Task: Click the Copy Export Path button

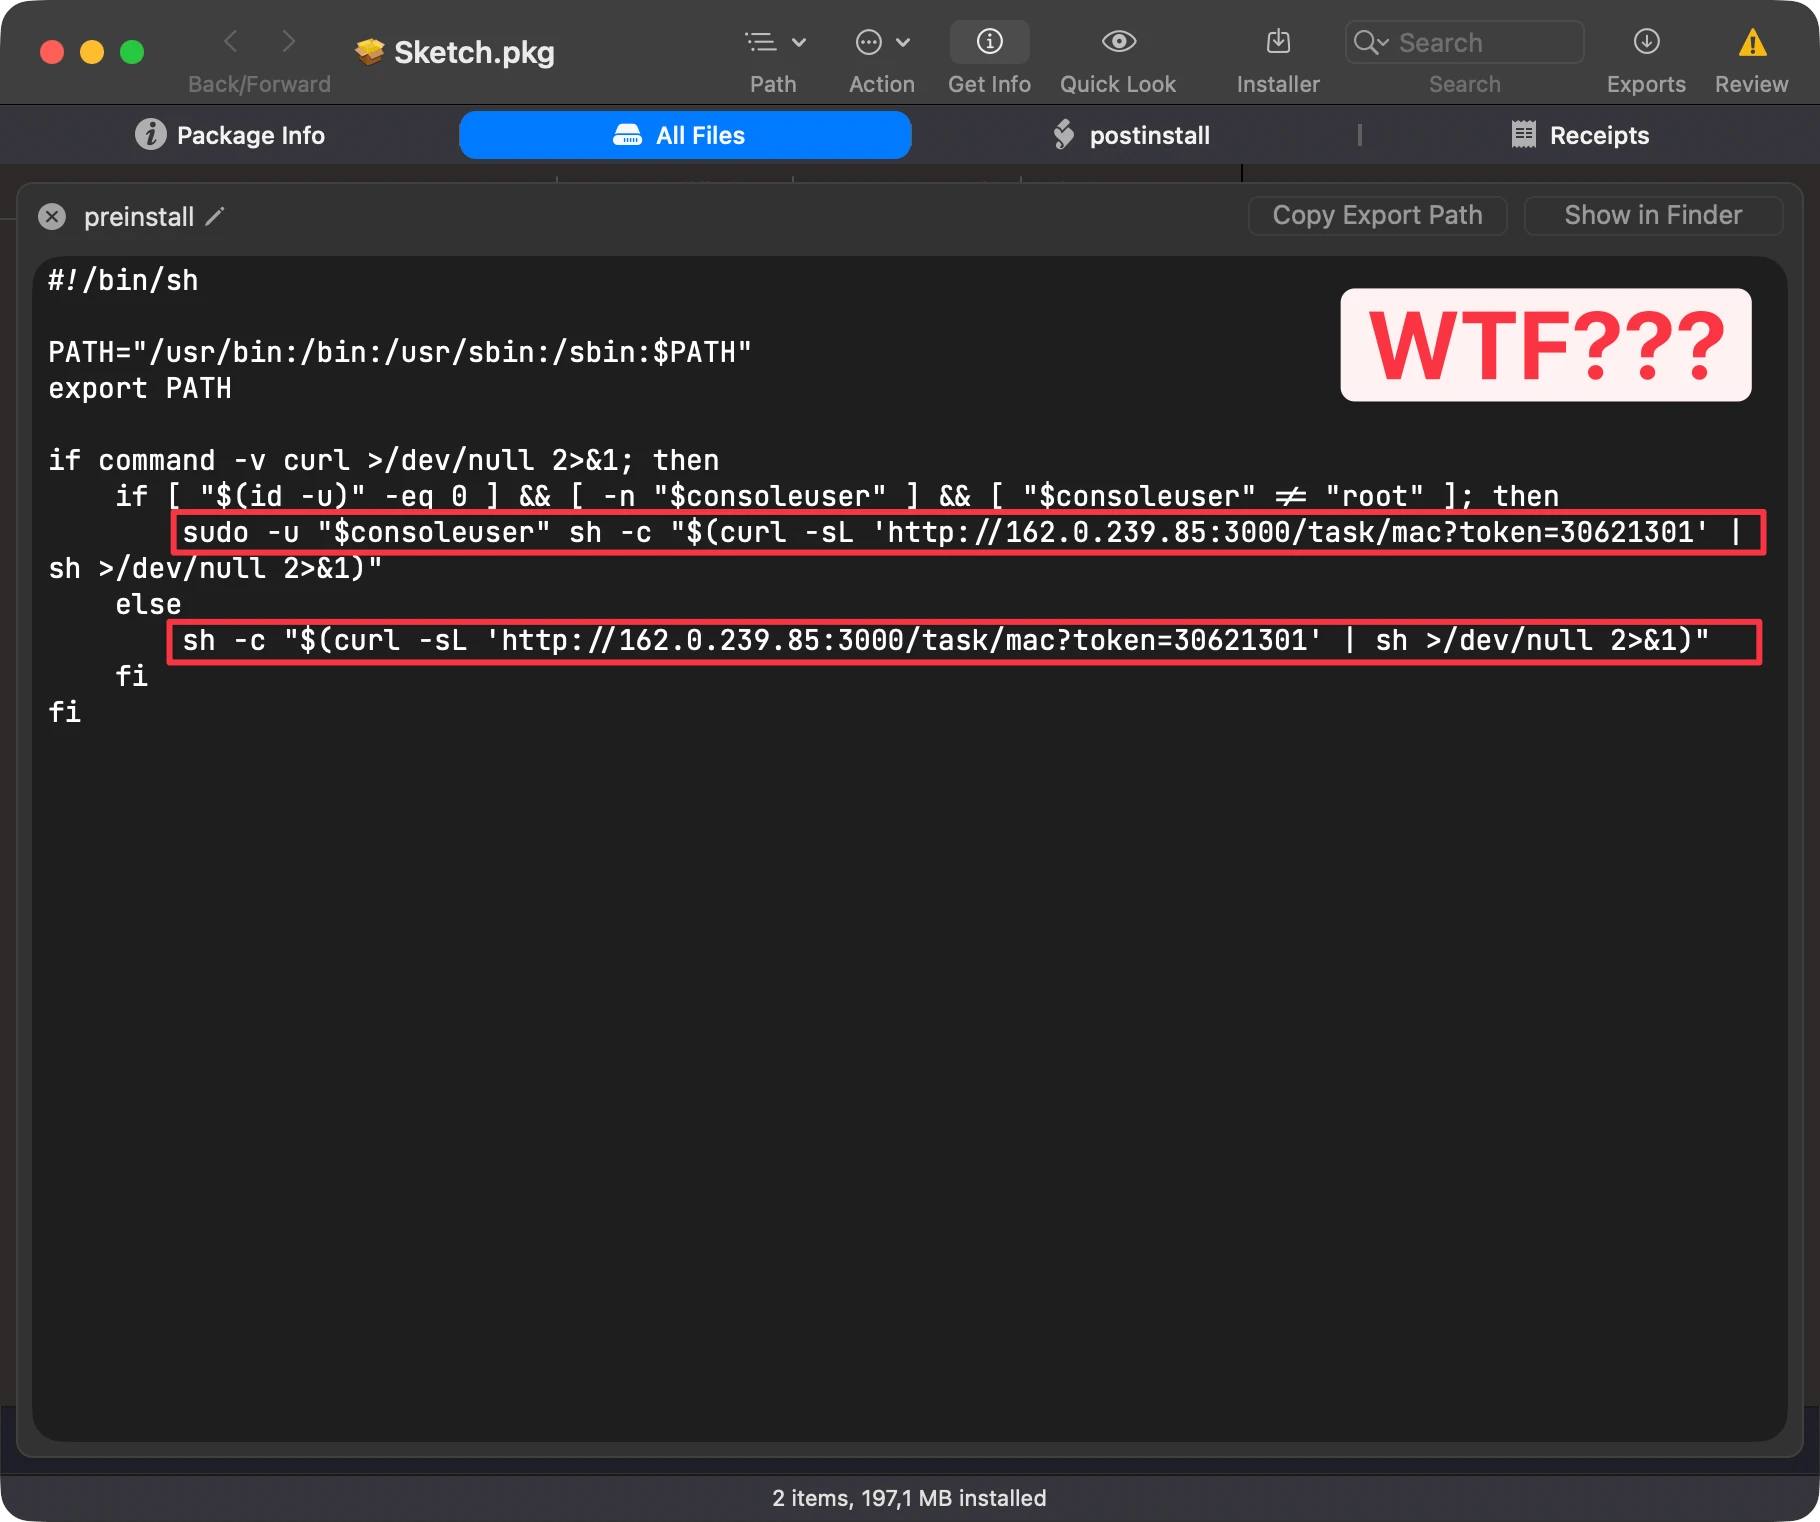Action: coord(1377,215)
